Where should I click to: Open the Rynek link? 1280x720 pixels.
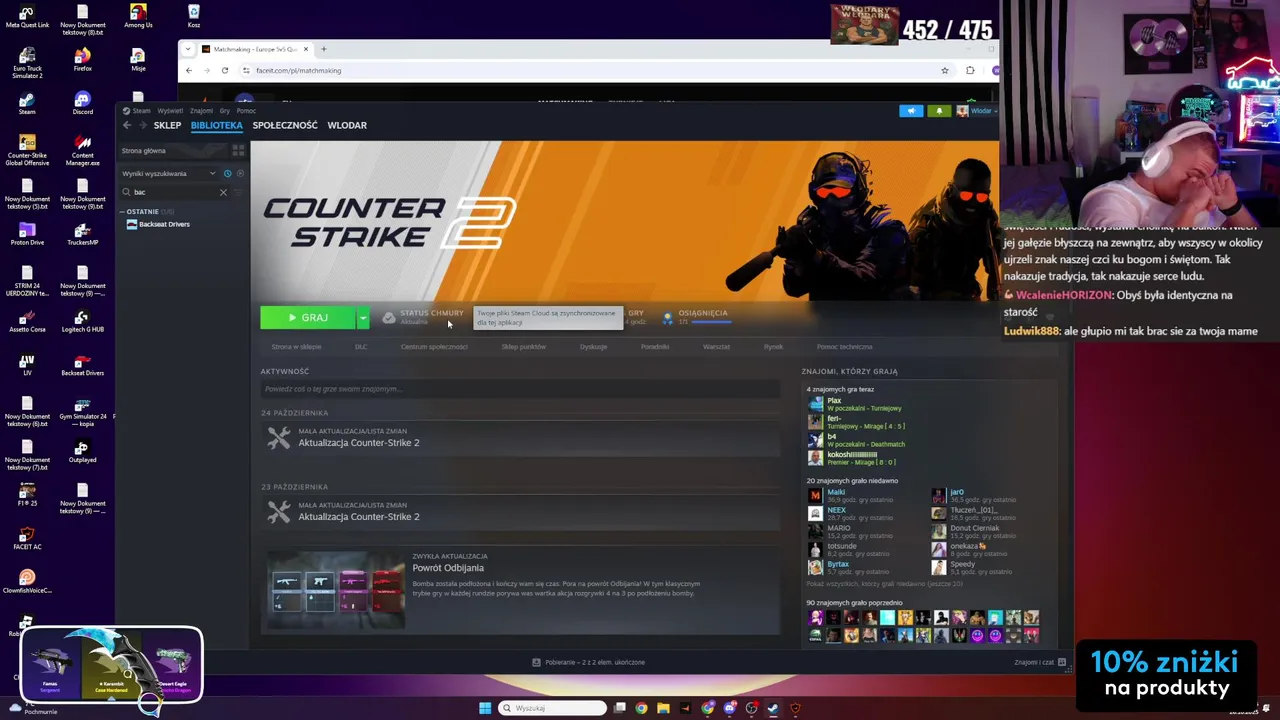coord(773,347)
